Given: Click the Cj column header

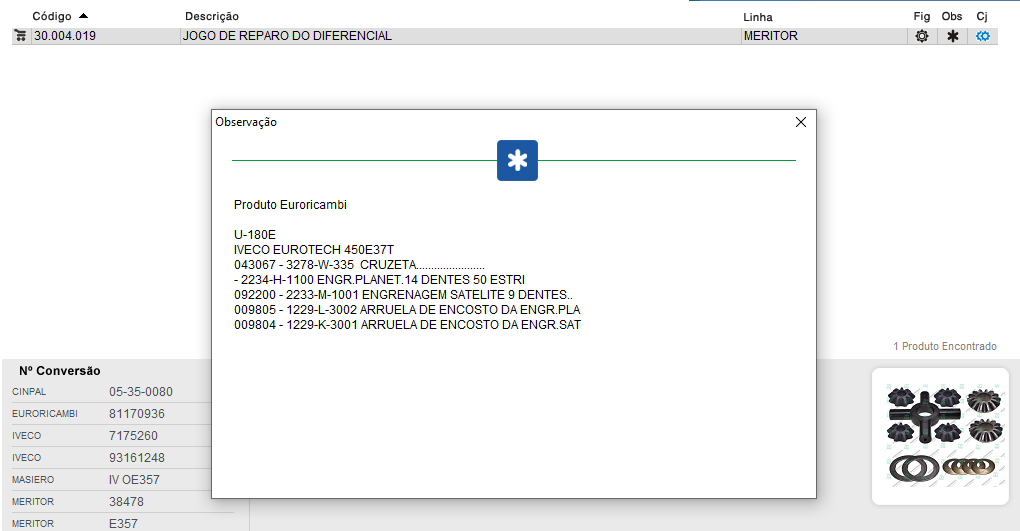Looking at the screenshot, I should click(982, 17).
